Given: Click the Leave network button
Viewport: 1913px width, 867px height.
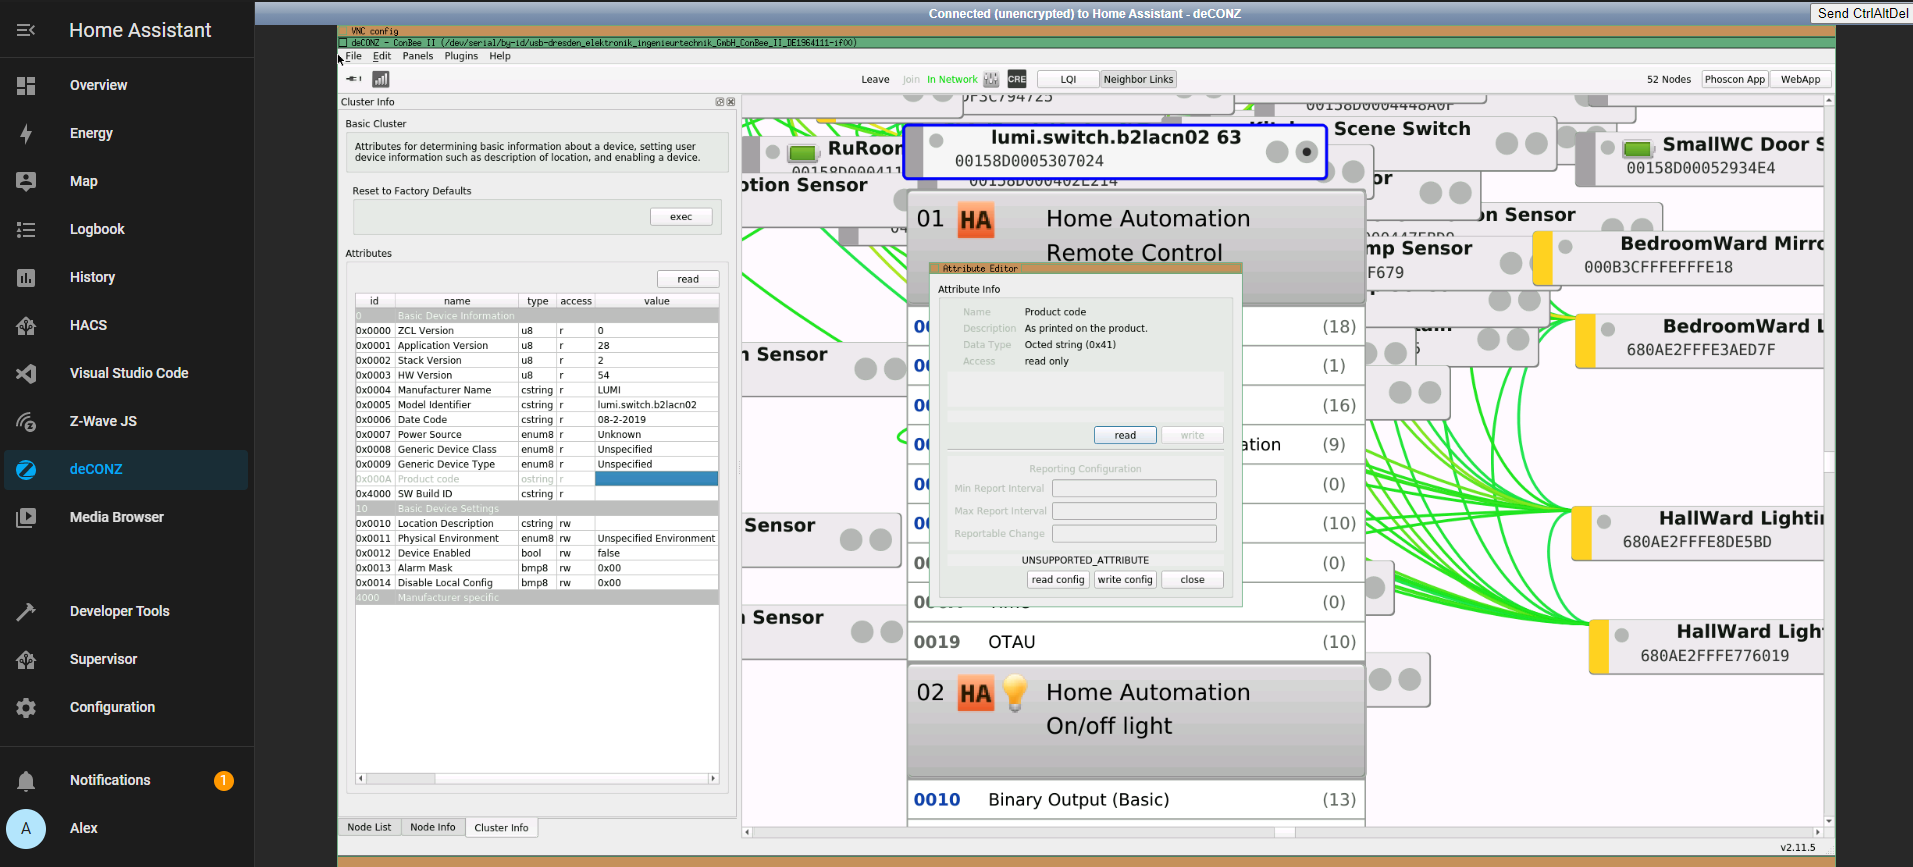Looking at the screenshot, I should click(x=875, y=79).
